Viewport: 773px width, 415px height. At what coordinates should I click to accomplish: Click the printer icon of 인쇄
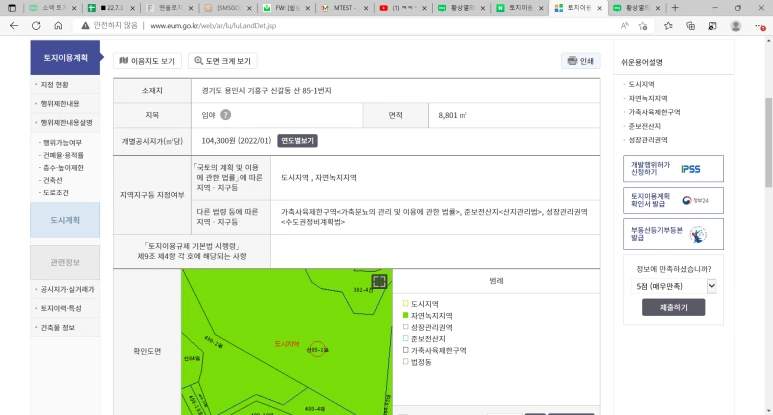pos(572,61)
